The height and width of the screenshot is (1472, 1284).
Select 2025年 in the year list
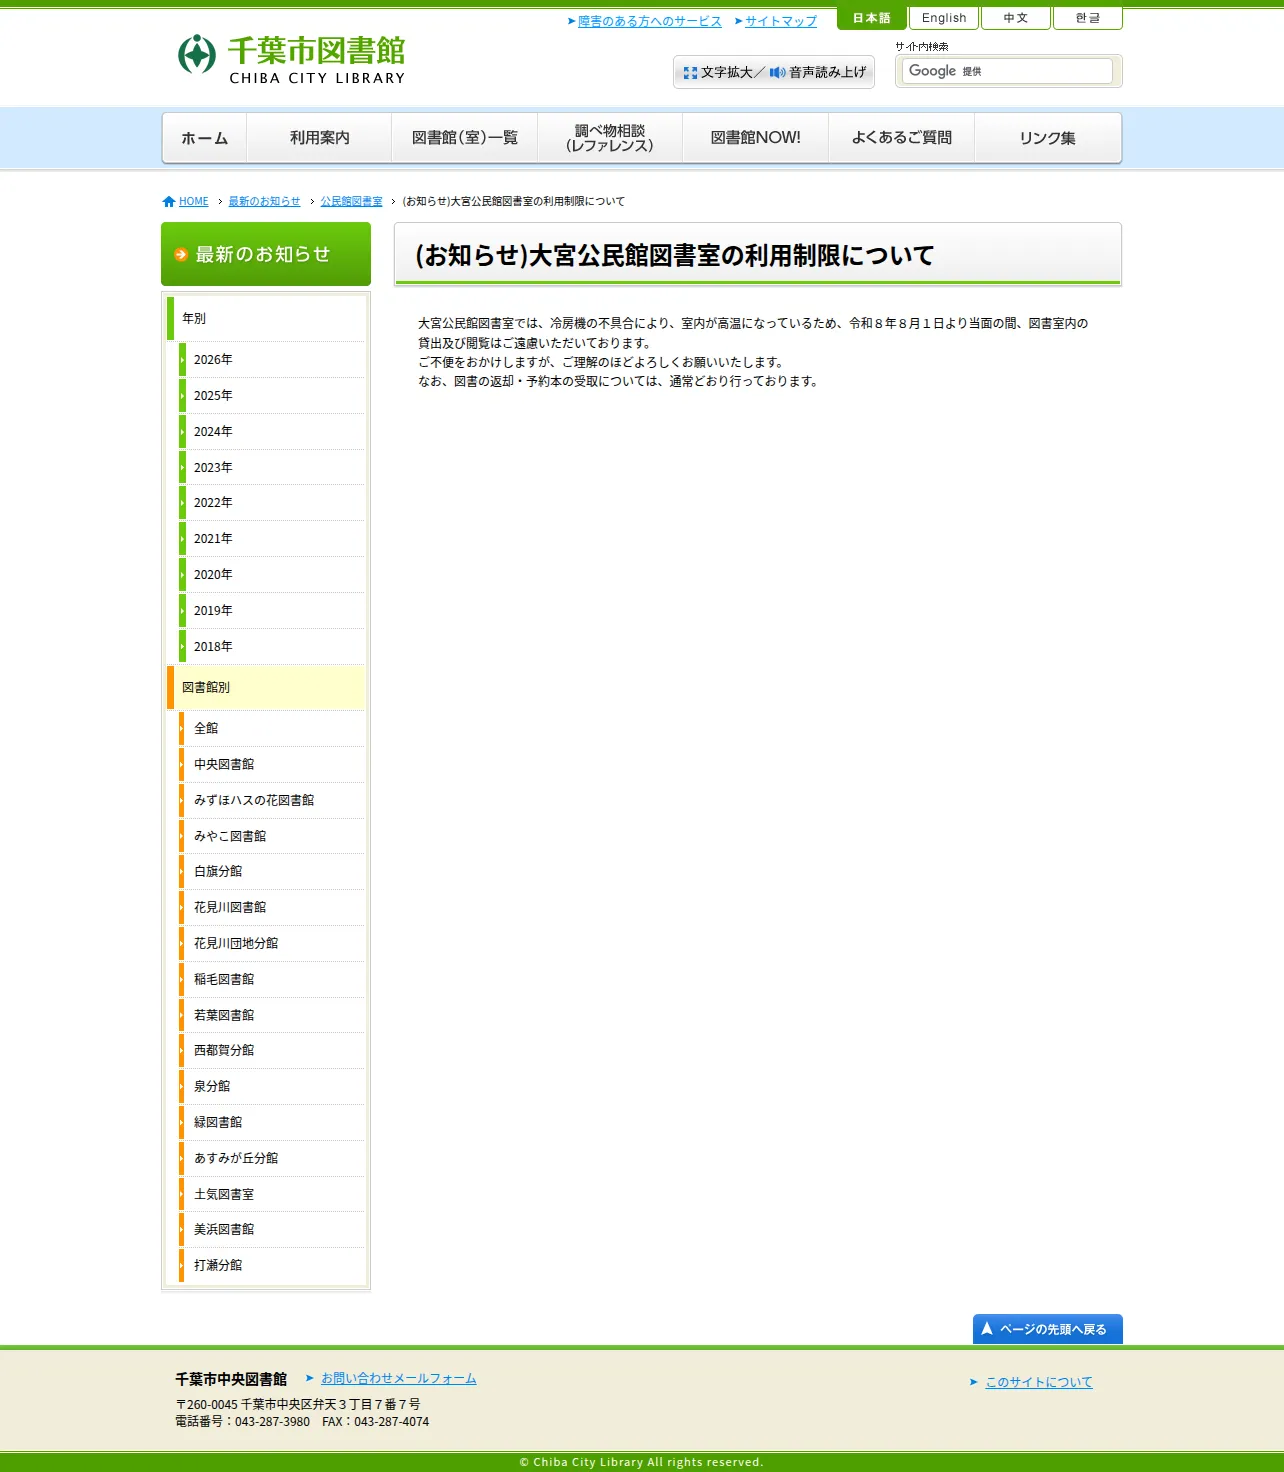pyautogui.click(x=272, y=396)
